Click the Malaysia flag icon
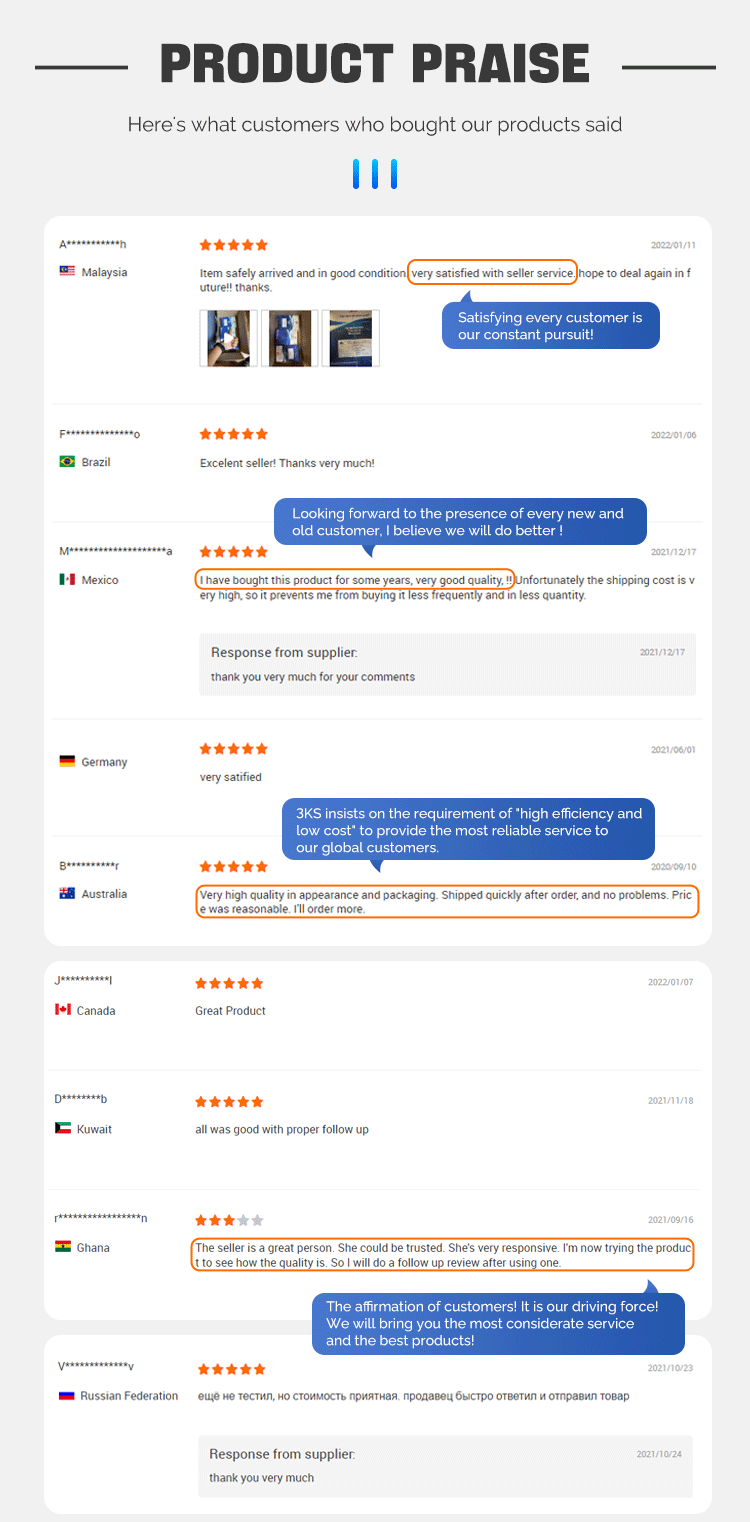Image resolution: width=750 pixels, height=1522 pixels. (x=67, y=272)
